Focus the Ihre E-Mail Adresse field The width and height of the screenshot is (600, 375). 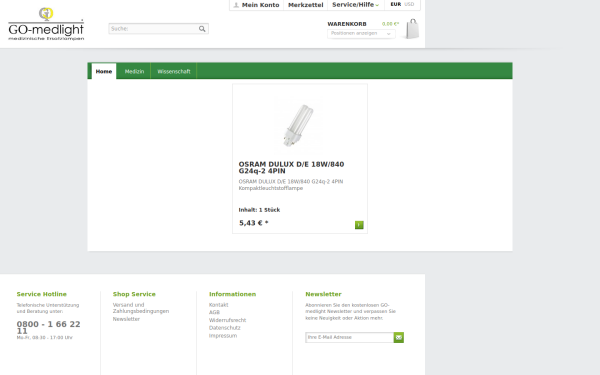tap(349, 338)
